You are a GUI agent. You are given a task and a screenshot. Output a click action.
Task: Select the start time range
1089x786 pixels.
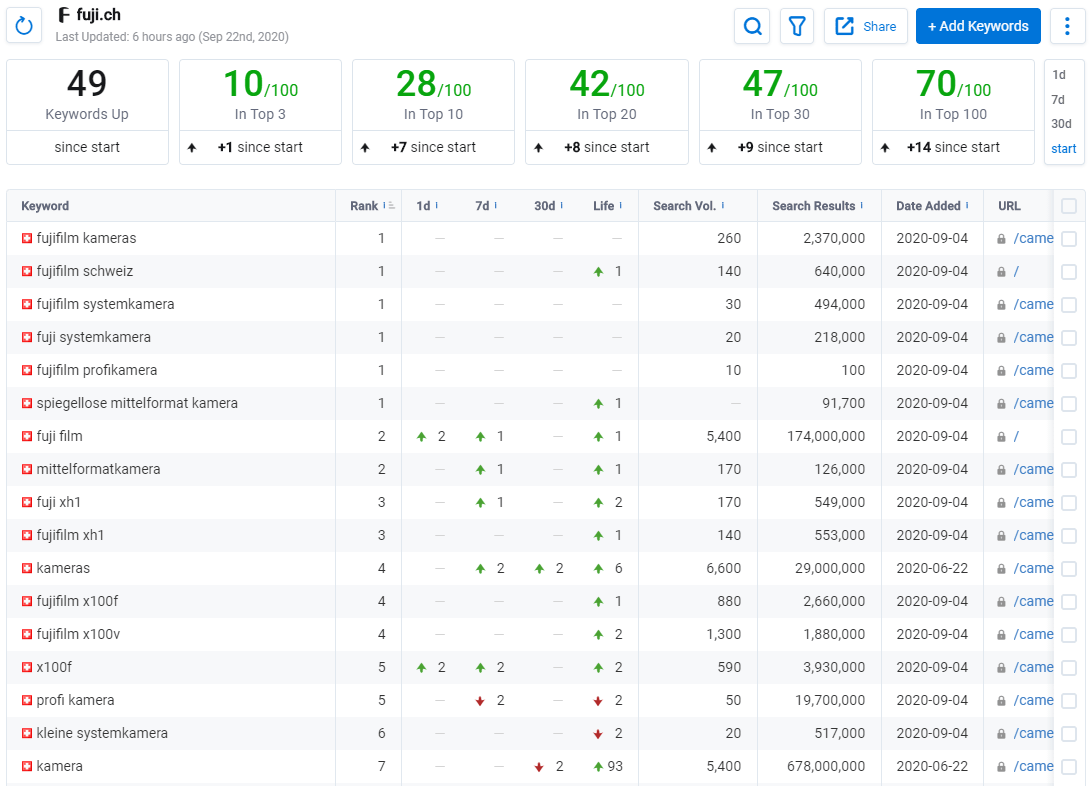pos(1063,149)
